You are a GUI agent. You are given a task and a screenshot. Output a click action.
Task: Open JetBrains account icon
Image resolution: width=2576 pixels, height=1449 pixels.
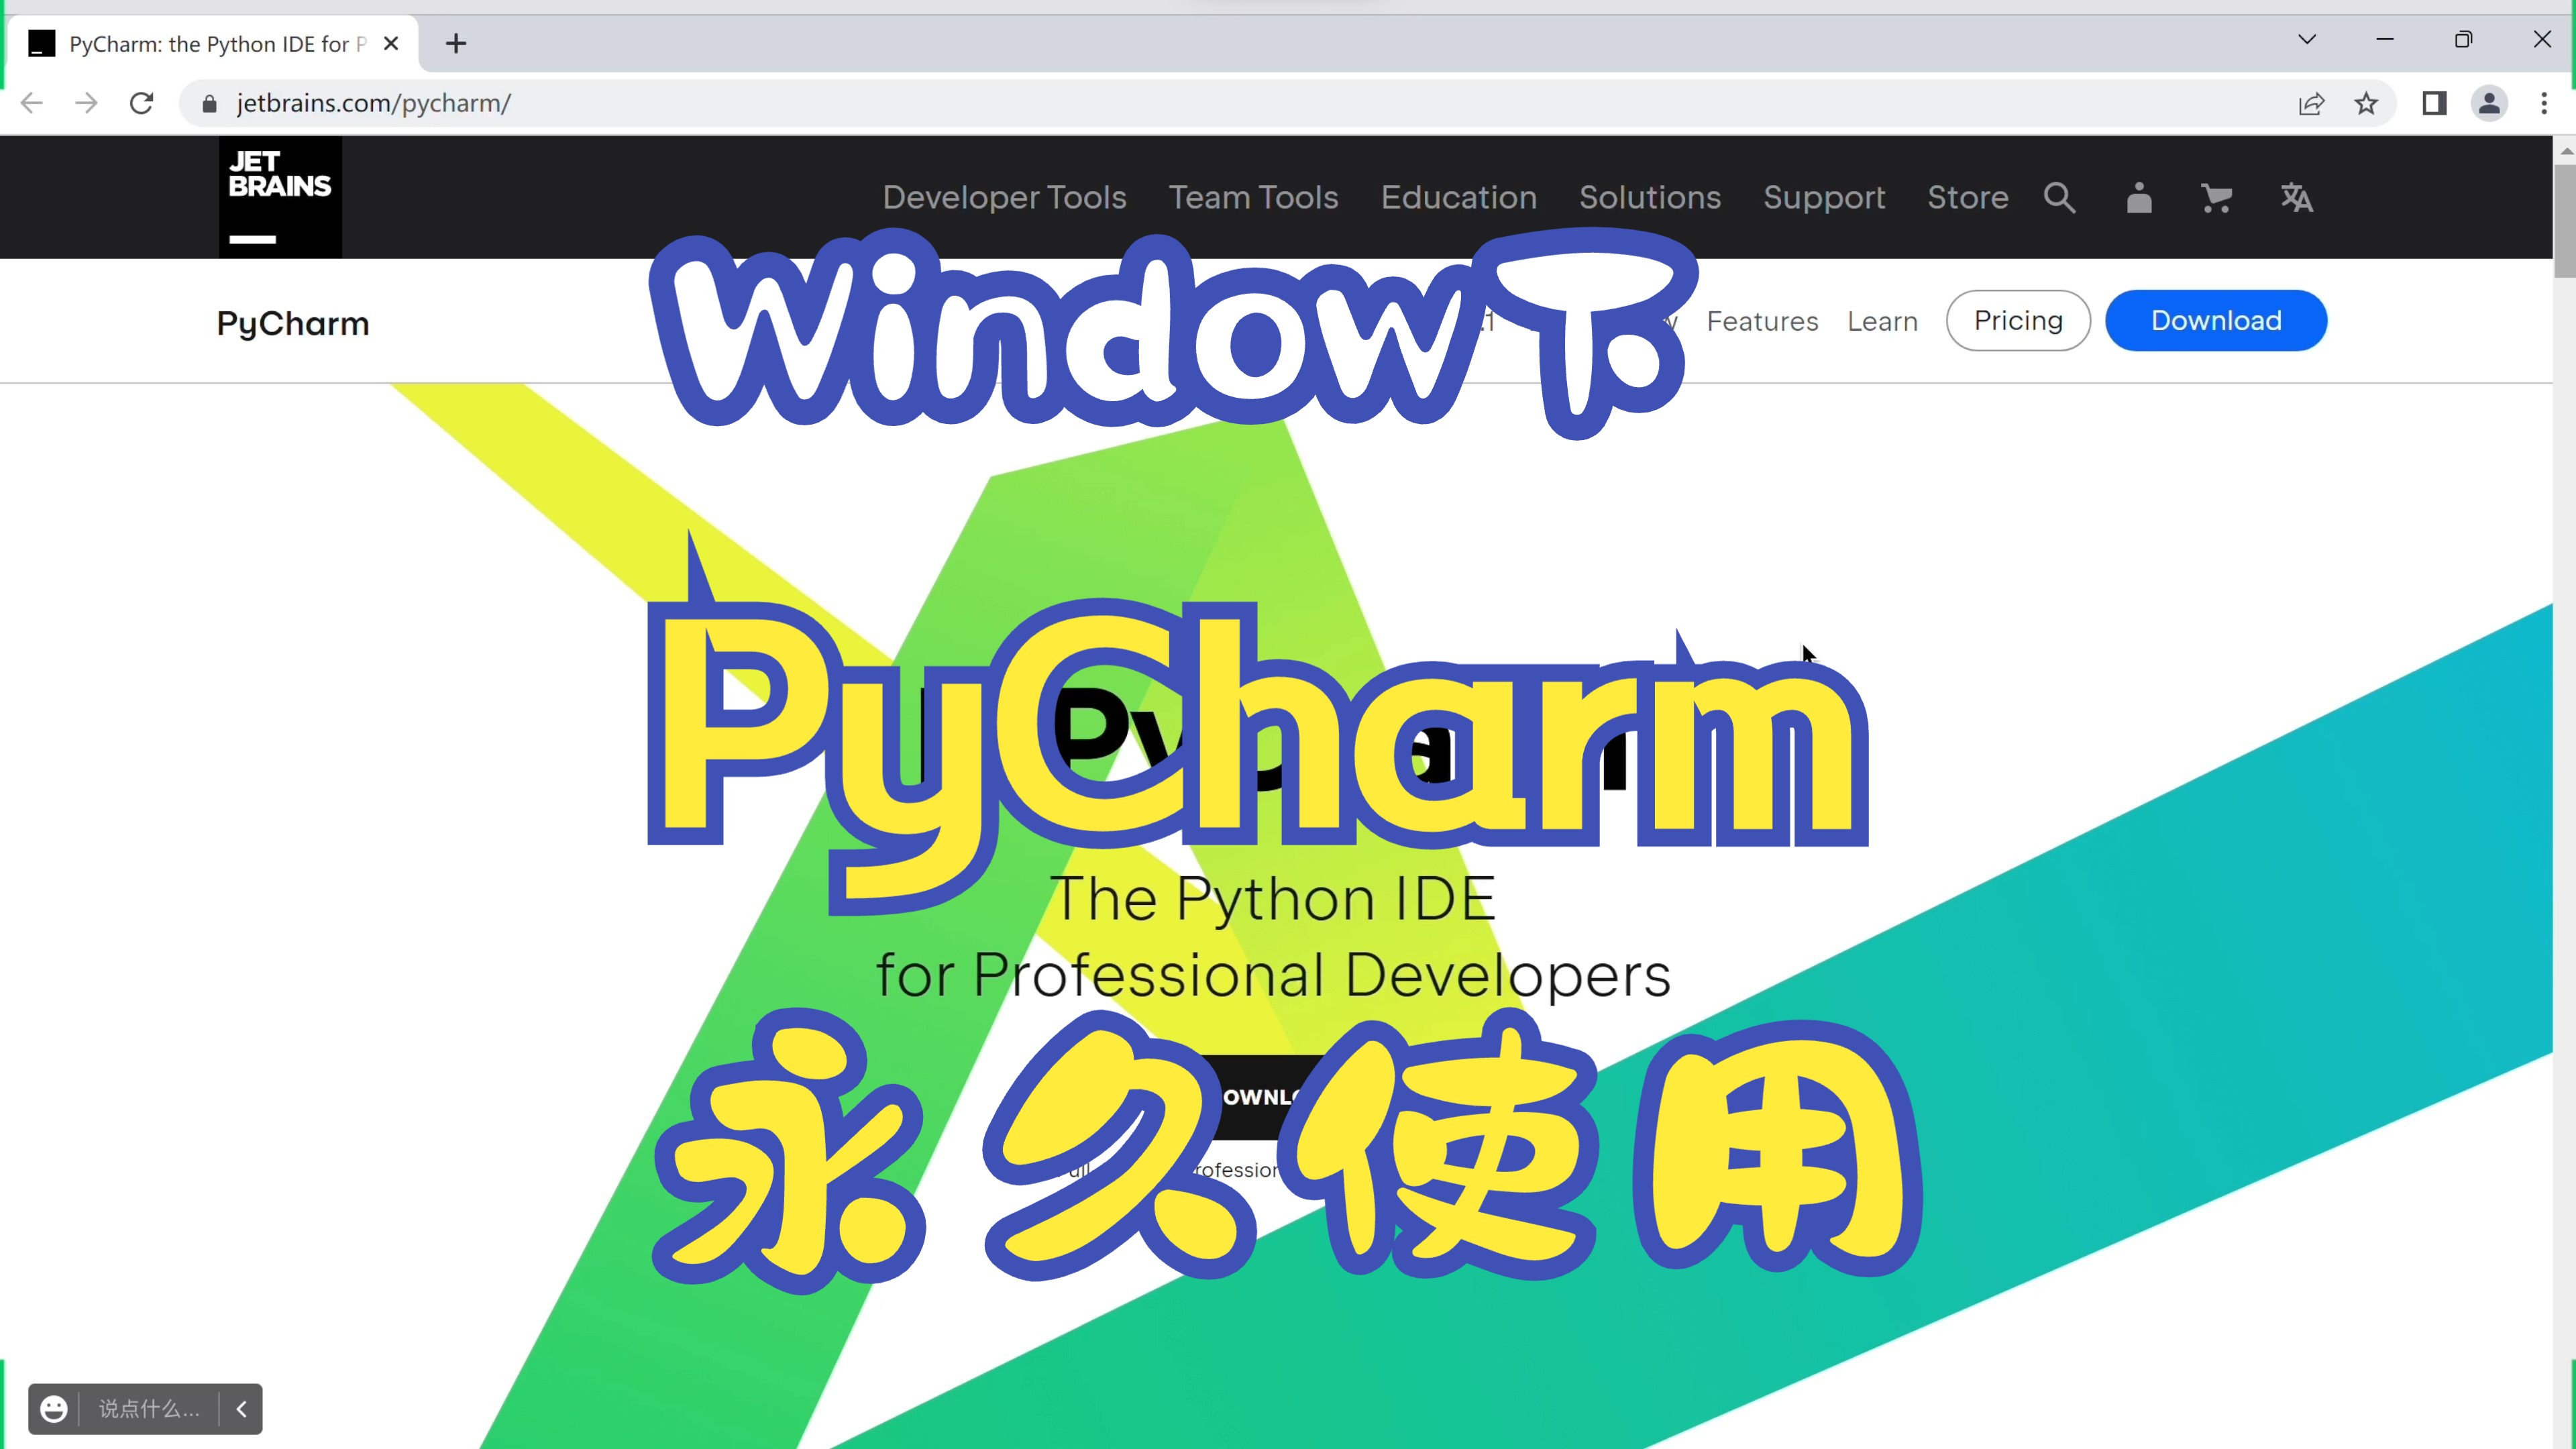click(x=2139, y=197)
